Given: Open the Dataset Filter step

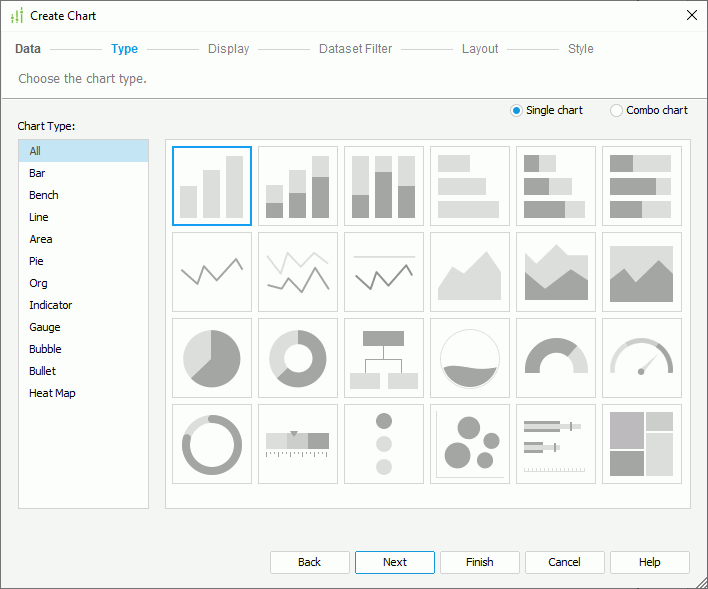Looking at the screenshot, I should [355, 49].
